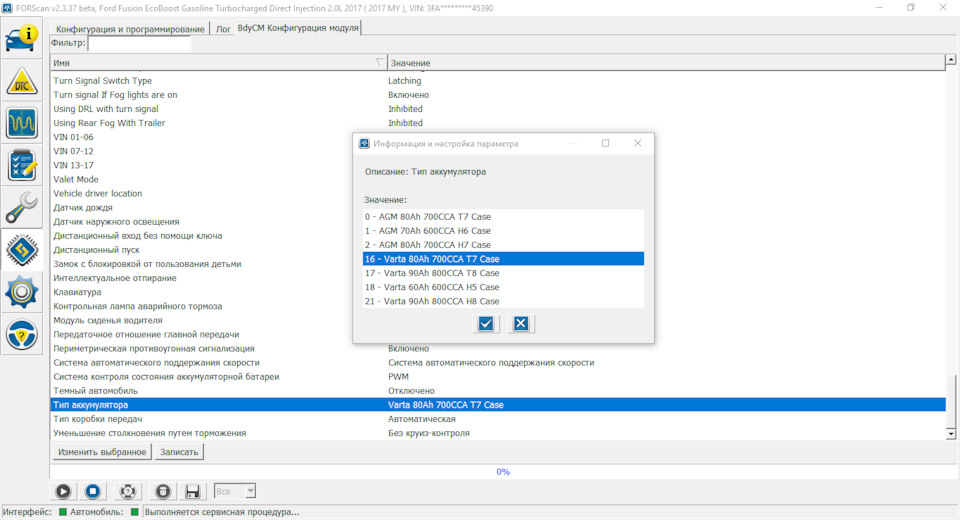Click the floppy disk save icon

pyautogui.click(x=192, y=491)
